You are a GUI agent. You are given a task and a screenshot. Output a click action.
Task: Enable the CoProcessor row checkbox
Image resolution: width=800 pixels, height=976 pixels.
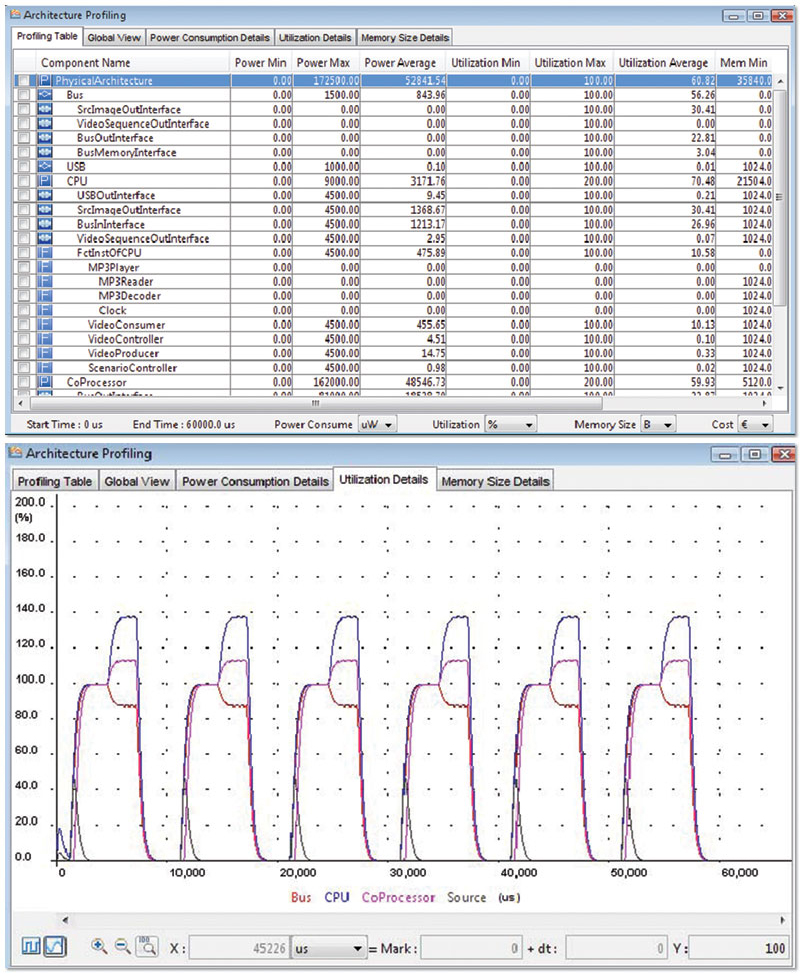23,382
